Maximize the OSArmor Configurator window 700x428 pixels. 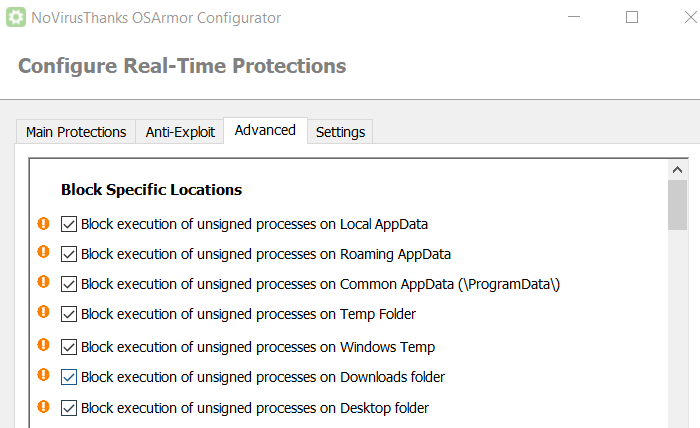point(632,18)
